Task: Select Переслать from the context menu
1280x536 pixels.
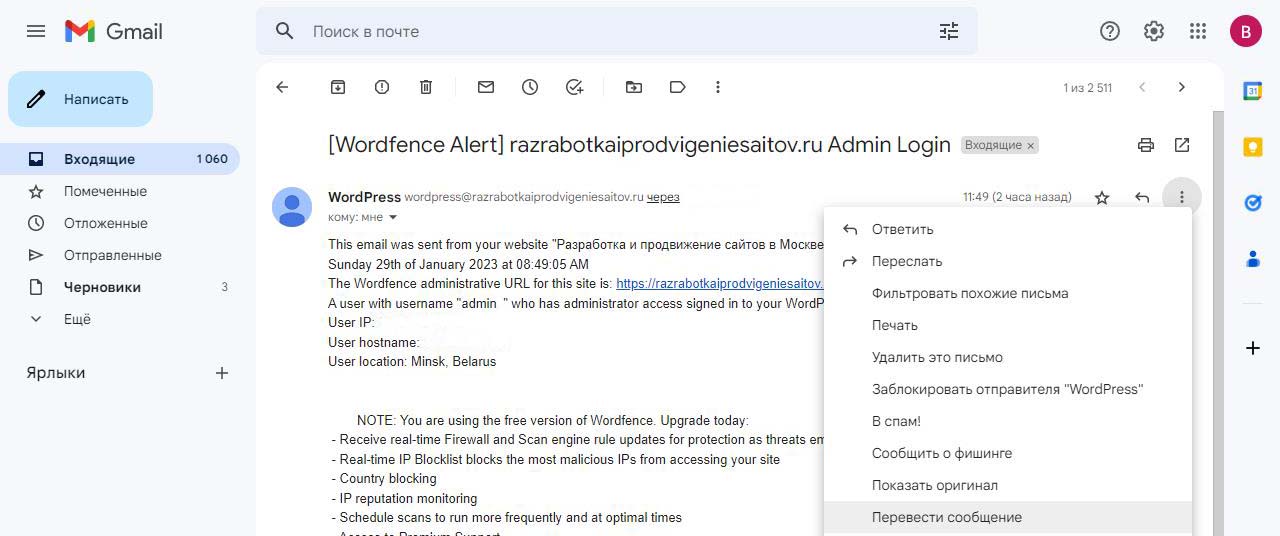Action: pos(906,261)
